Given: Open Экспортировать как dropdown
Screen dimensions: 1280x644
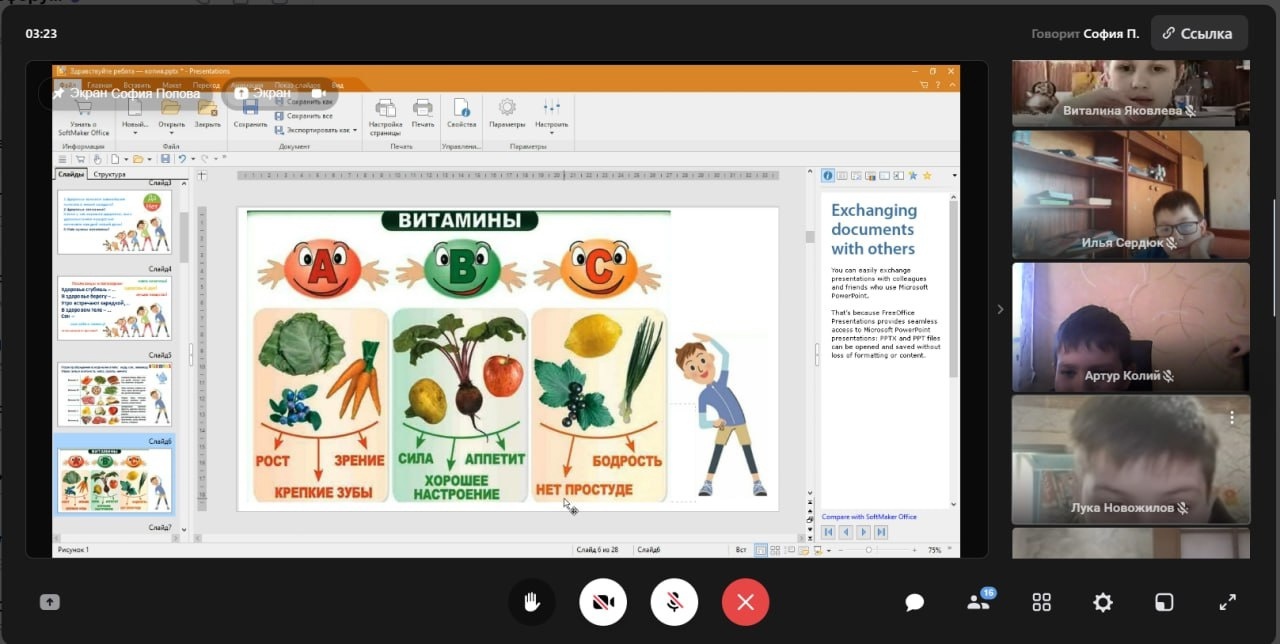Looking at the screenshot, I should (316, 130).
